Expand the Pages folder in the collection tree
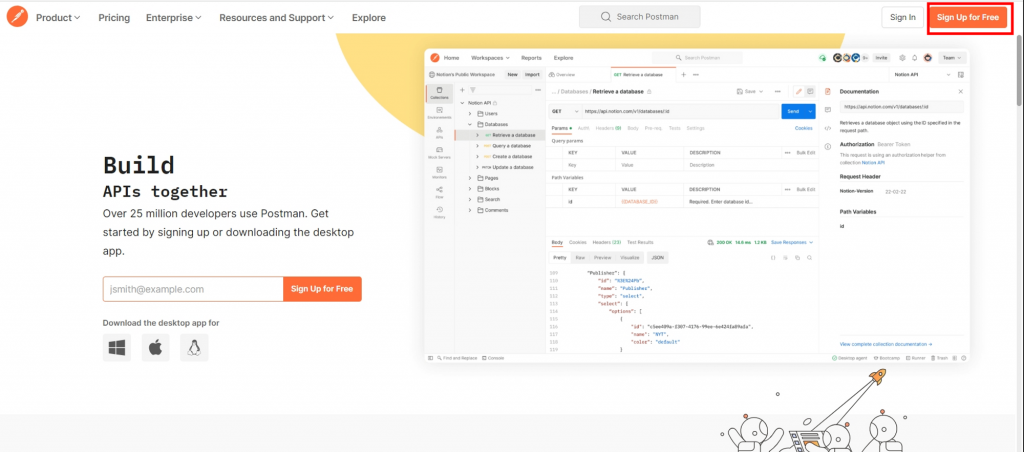This screenshot has height=452, width=1024. 470,178
